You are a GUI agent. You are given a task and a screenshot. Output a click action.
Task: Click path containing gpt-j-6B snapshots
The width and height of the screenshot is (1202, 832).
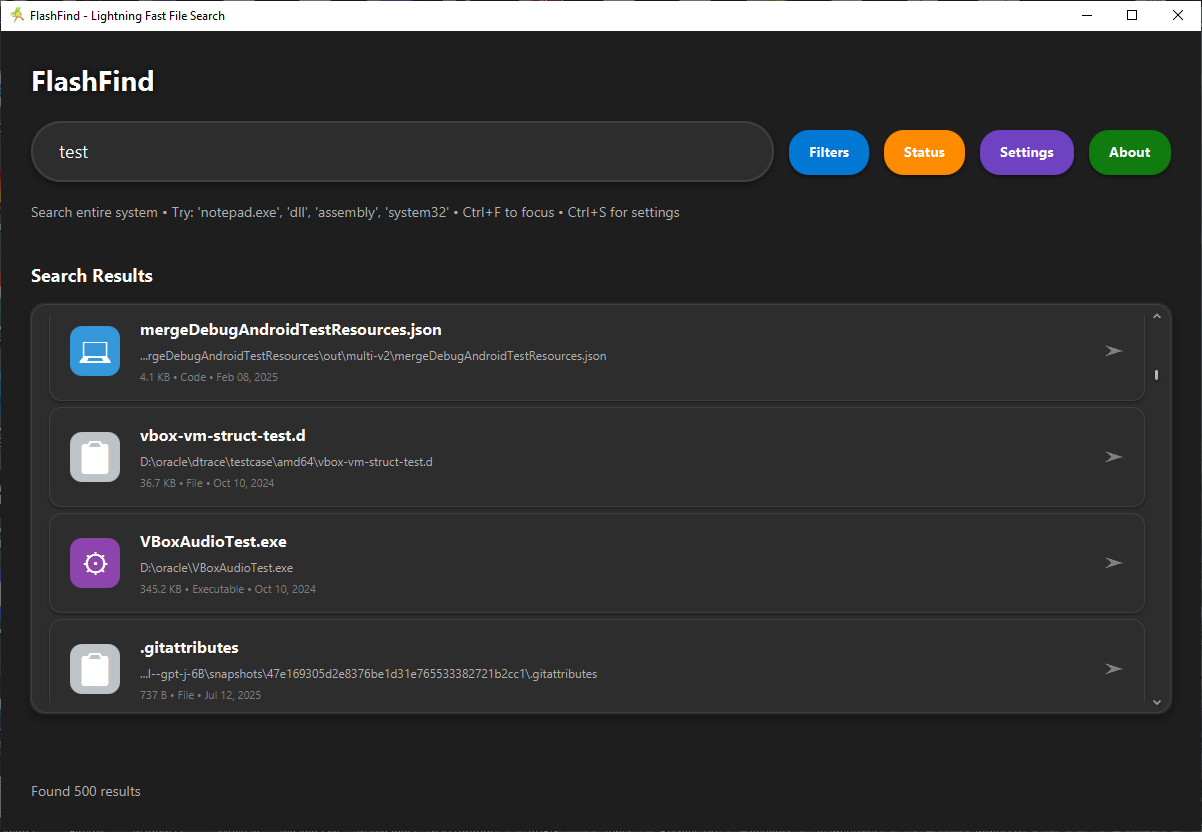(x=368, y=674)
